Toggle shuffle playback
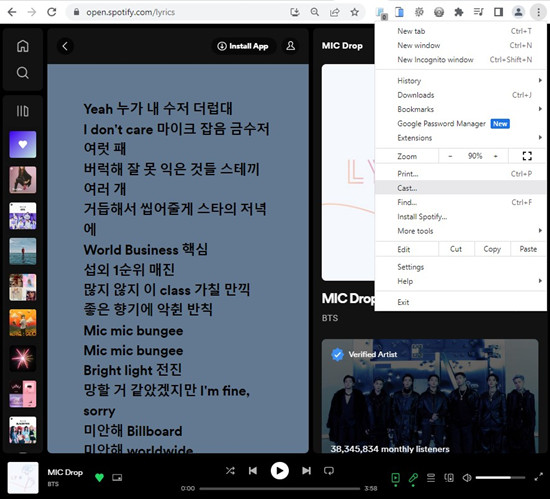 (x=230, y=471)
